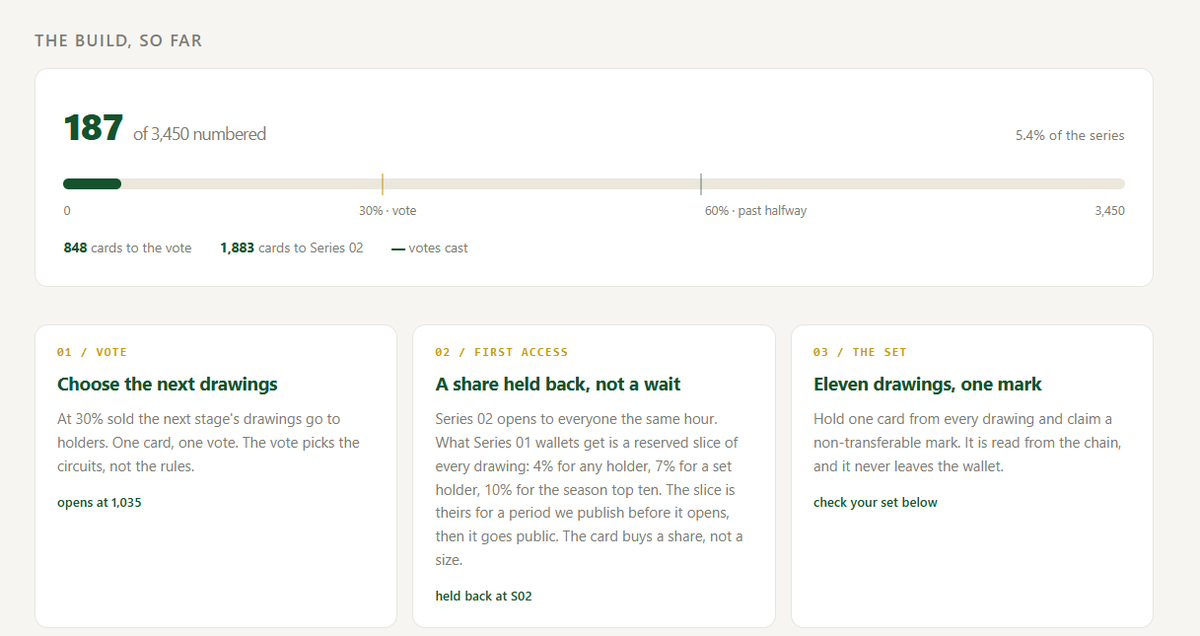Viewport: 1200px width, 636px height.
Task: Click the '848 cards to the vote' stat
Action: (127, 248)
